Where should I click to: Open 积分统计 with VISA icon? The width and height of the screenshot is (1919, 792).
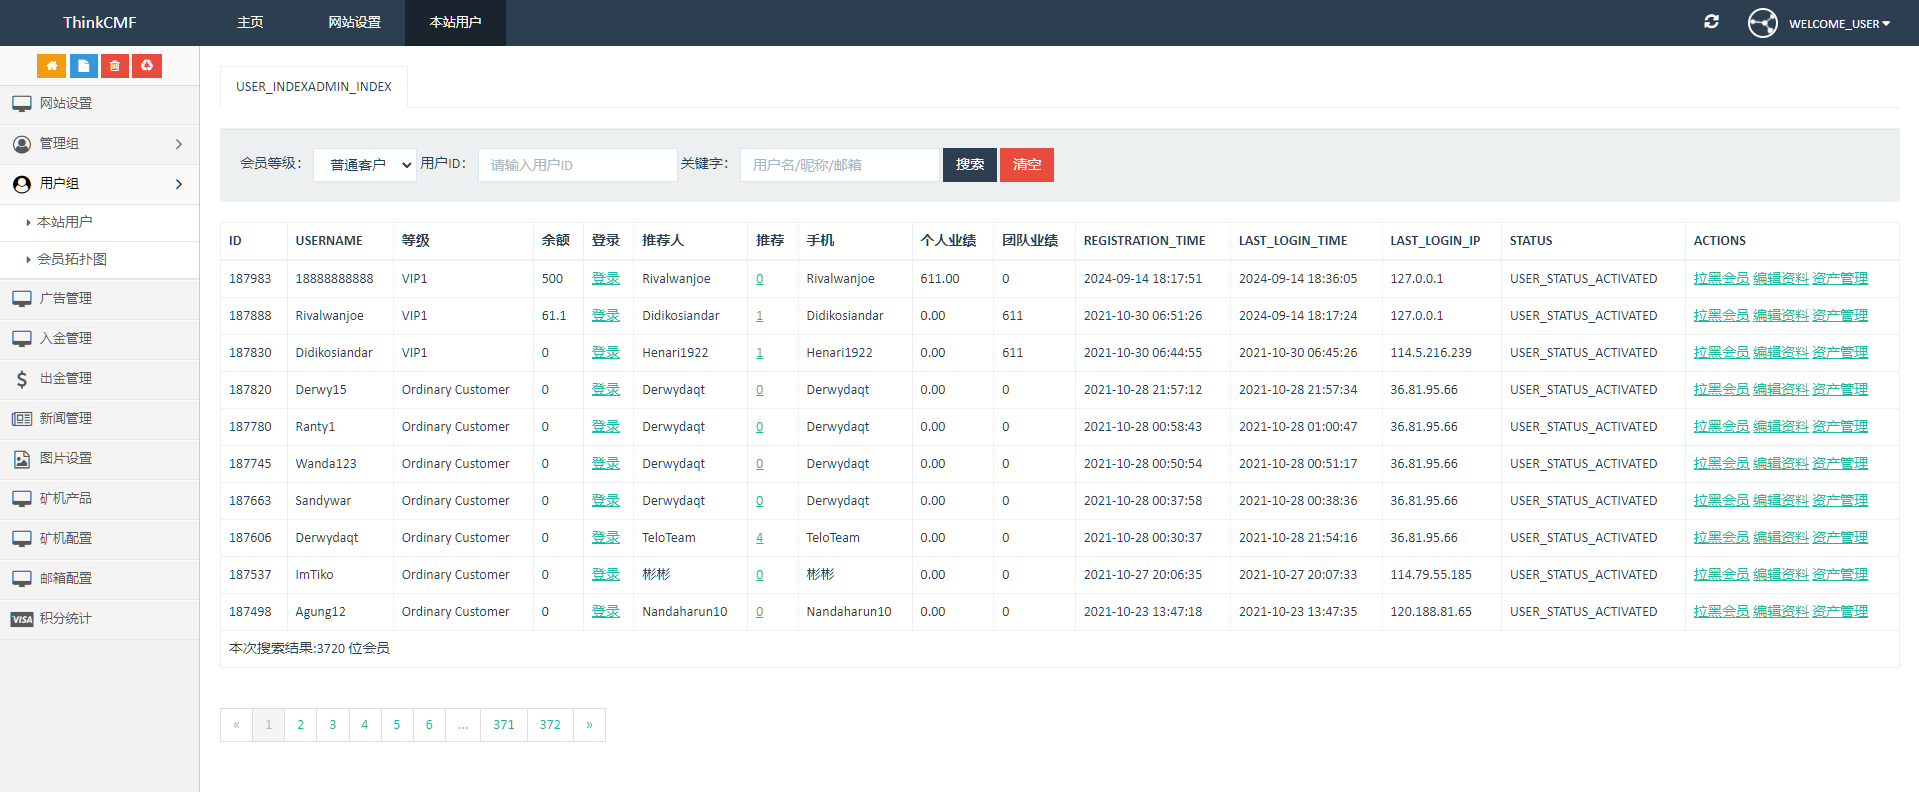point(100,619)
